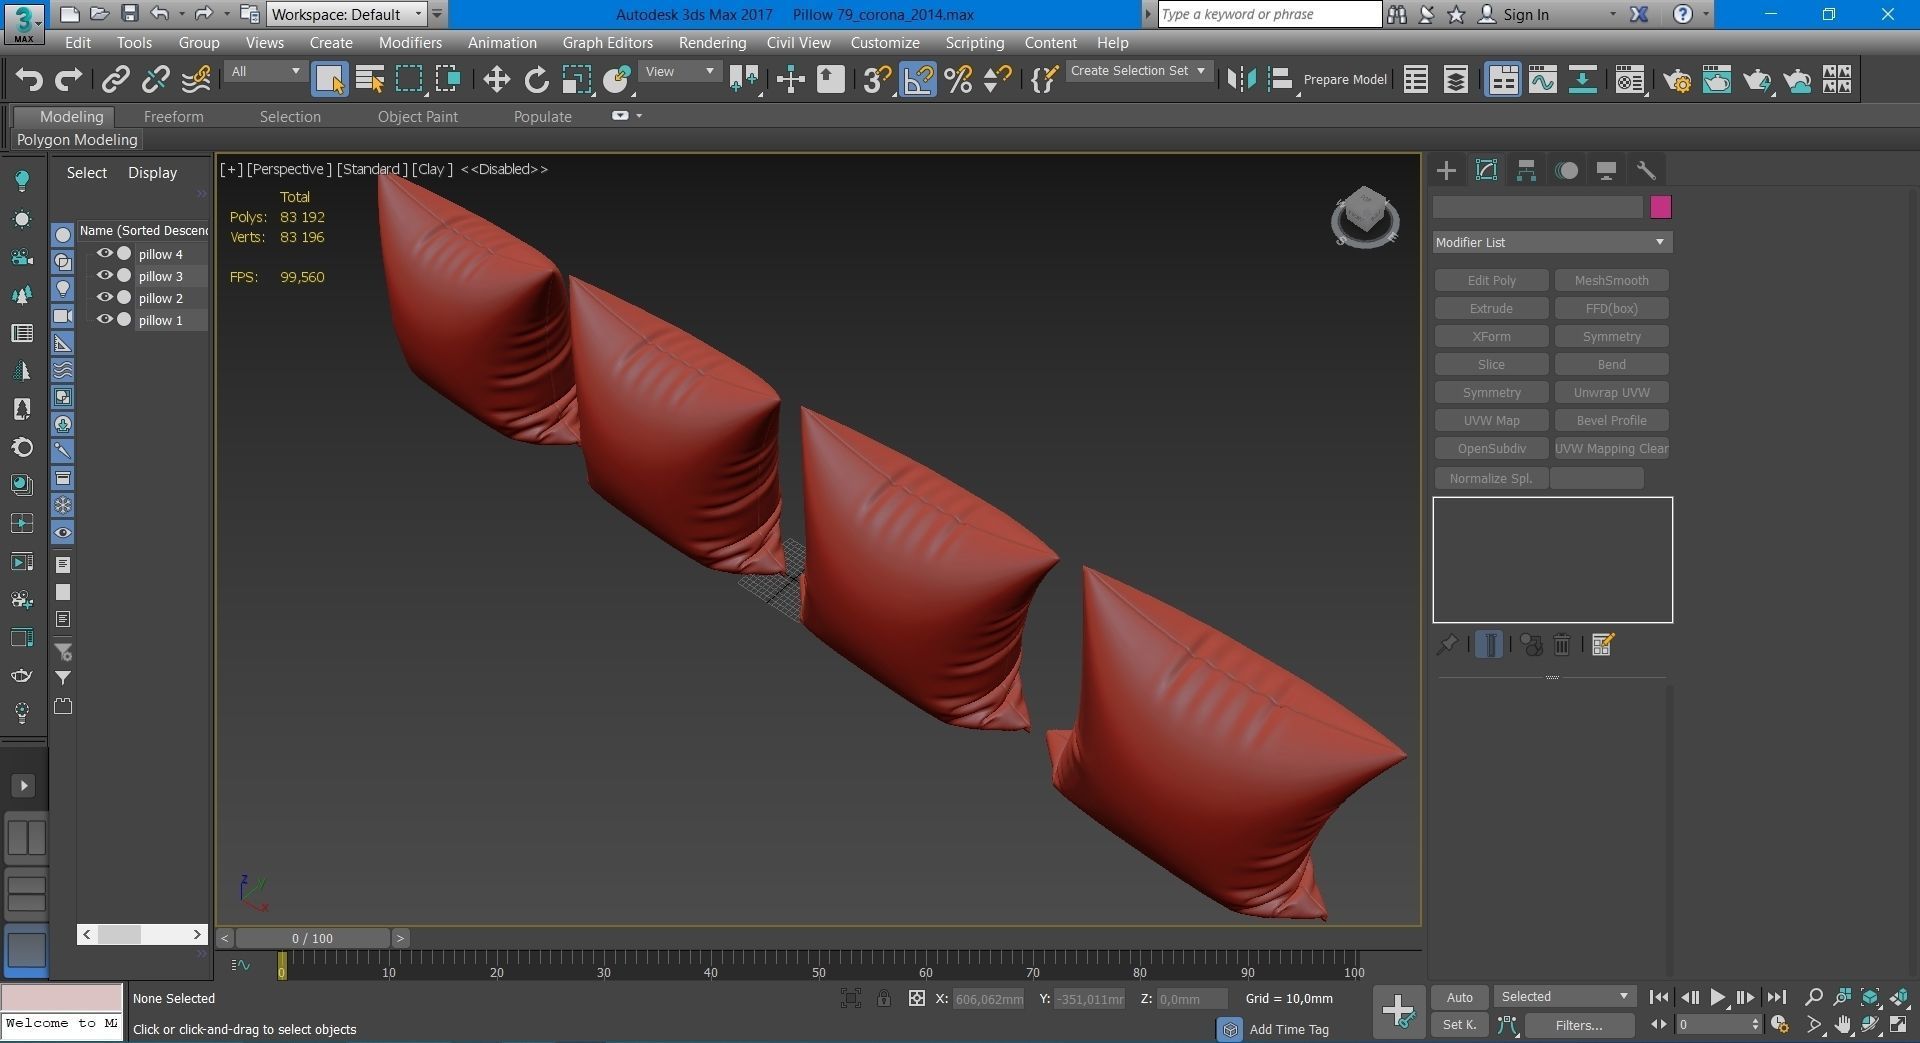Click the Key Filters button
Screen dimensions: 1920x1043
coord(1578,1025)
